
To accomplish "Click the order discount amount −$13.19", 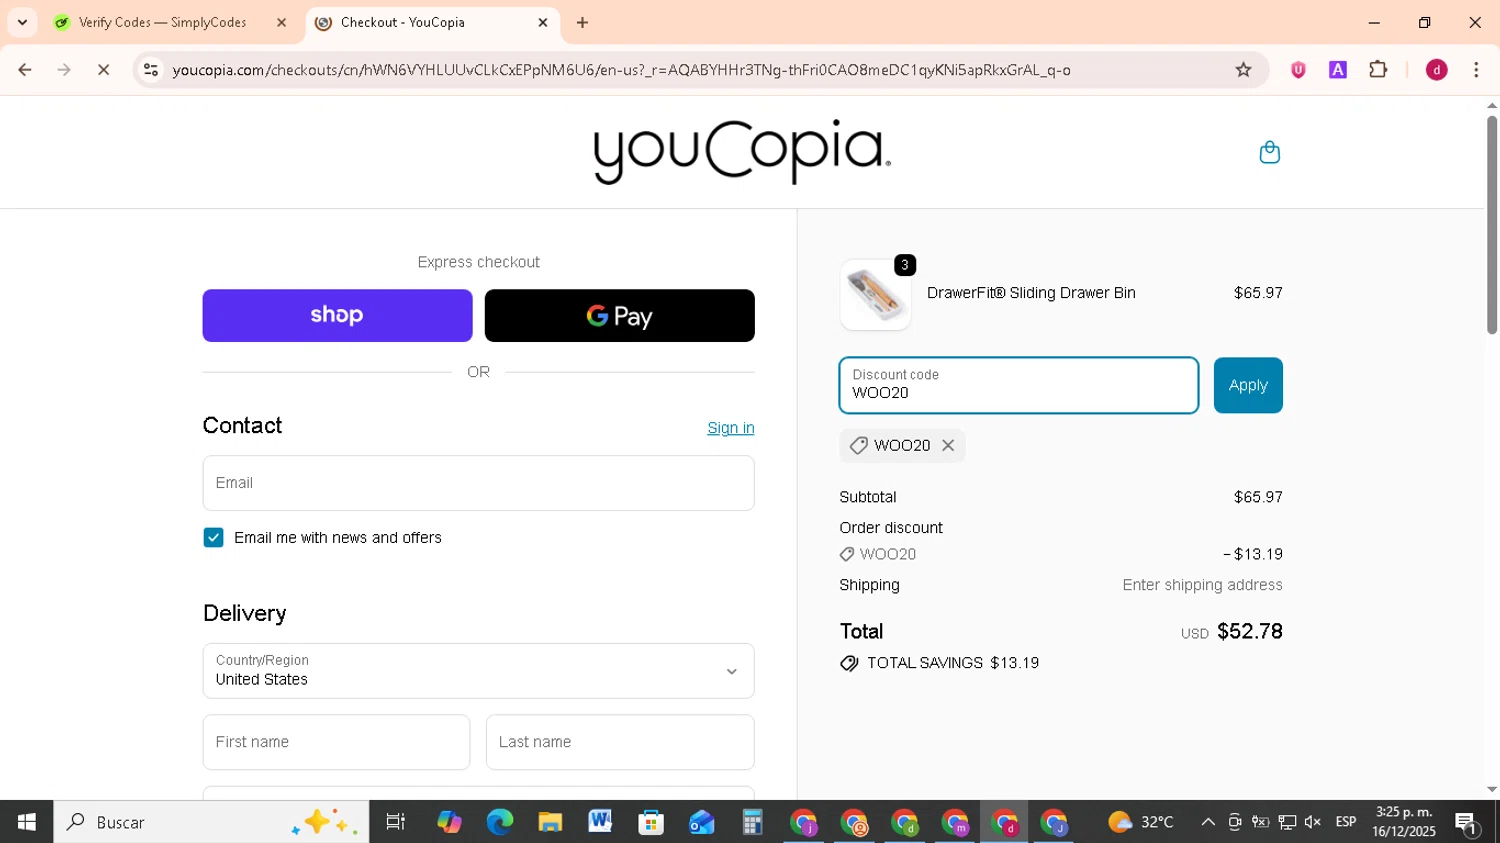I will pos(1253,554).
